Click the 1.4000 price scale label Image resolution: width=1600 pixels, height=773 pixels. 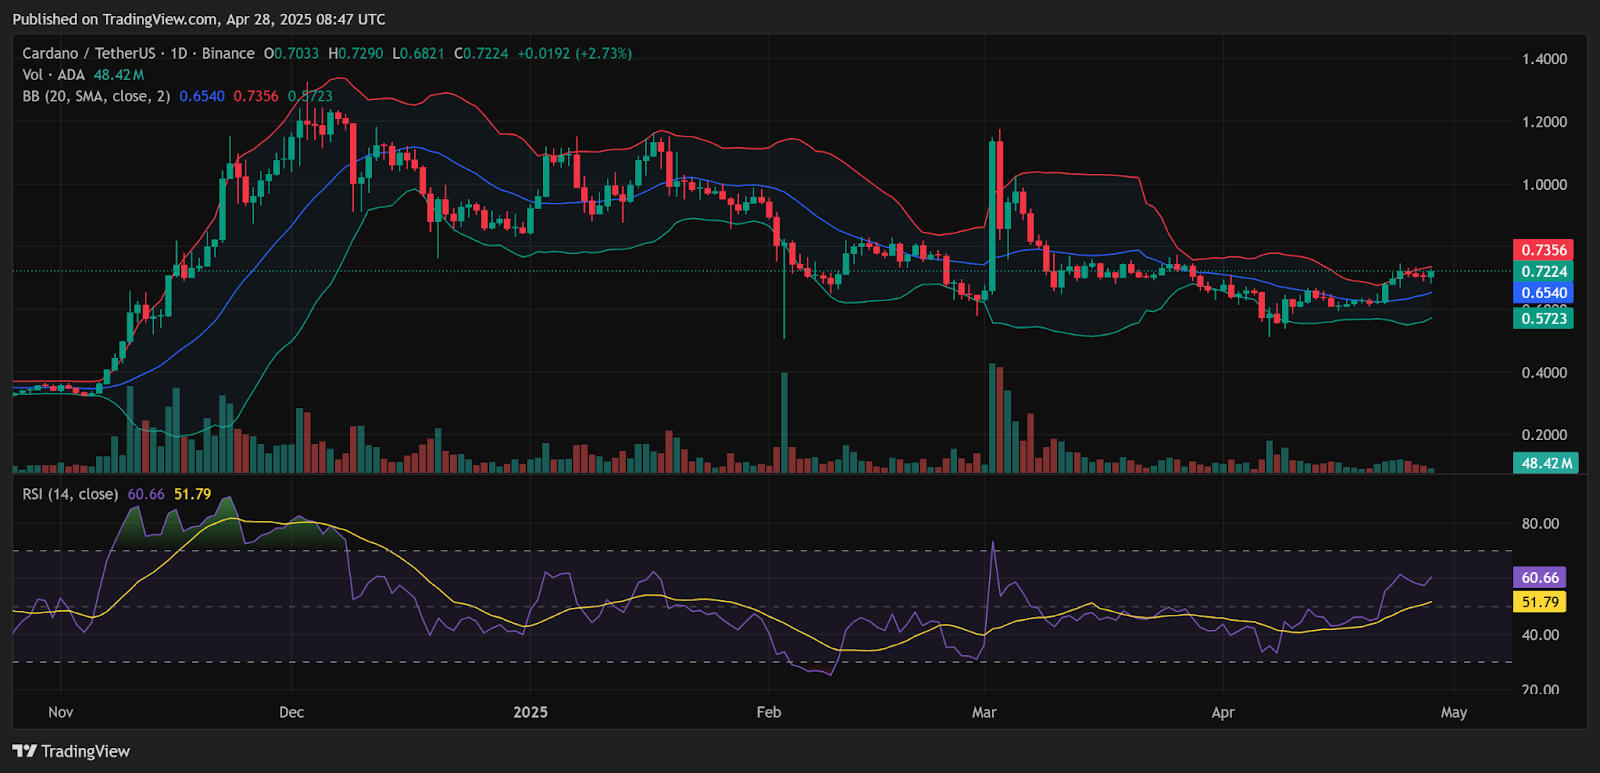tap(1544, 59)
